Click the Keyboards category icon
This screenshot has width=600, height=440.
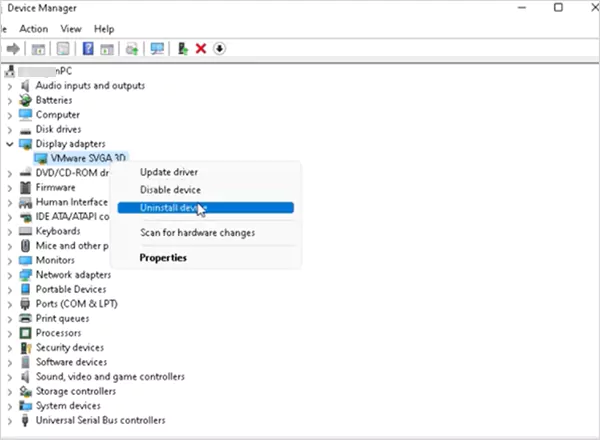[x=25, y=231]
